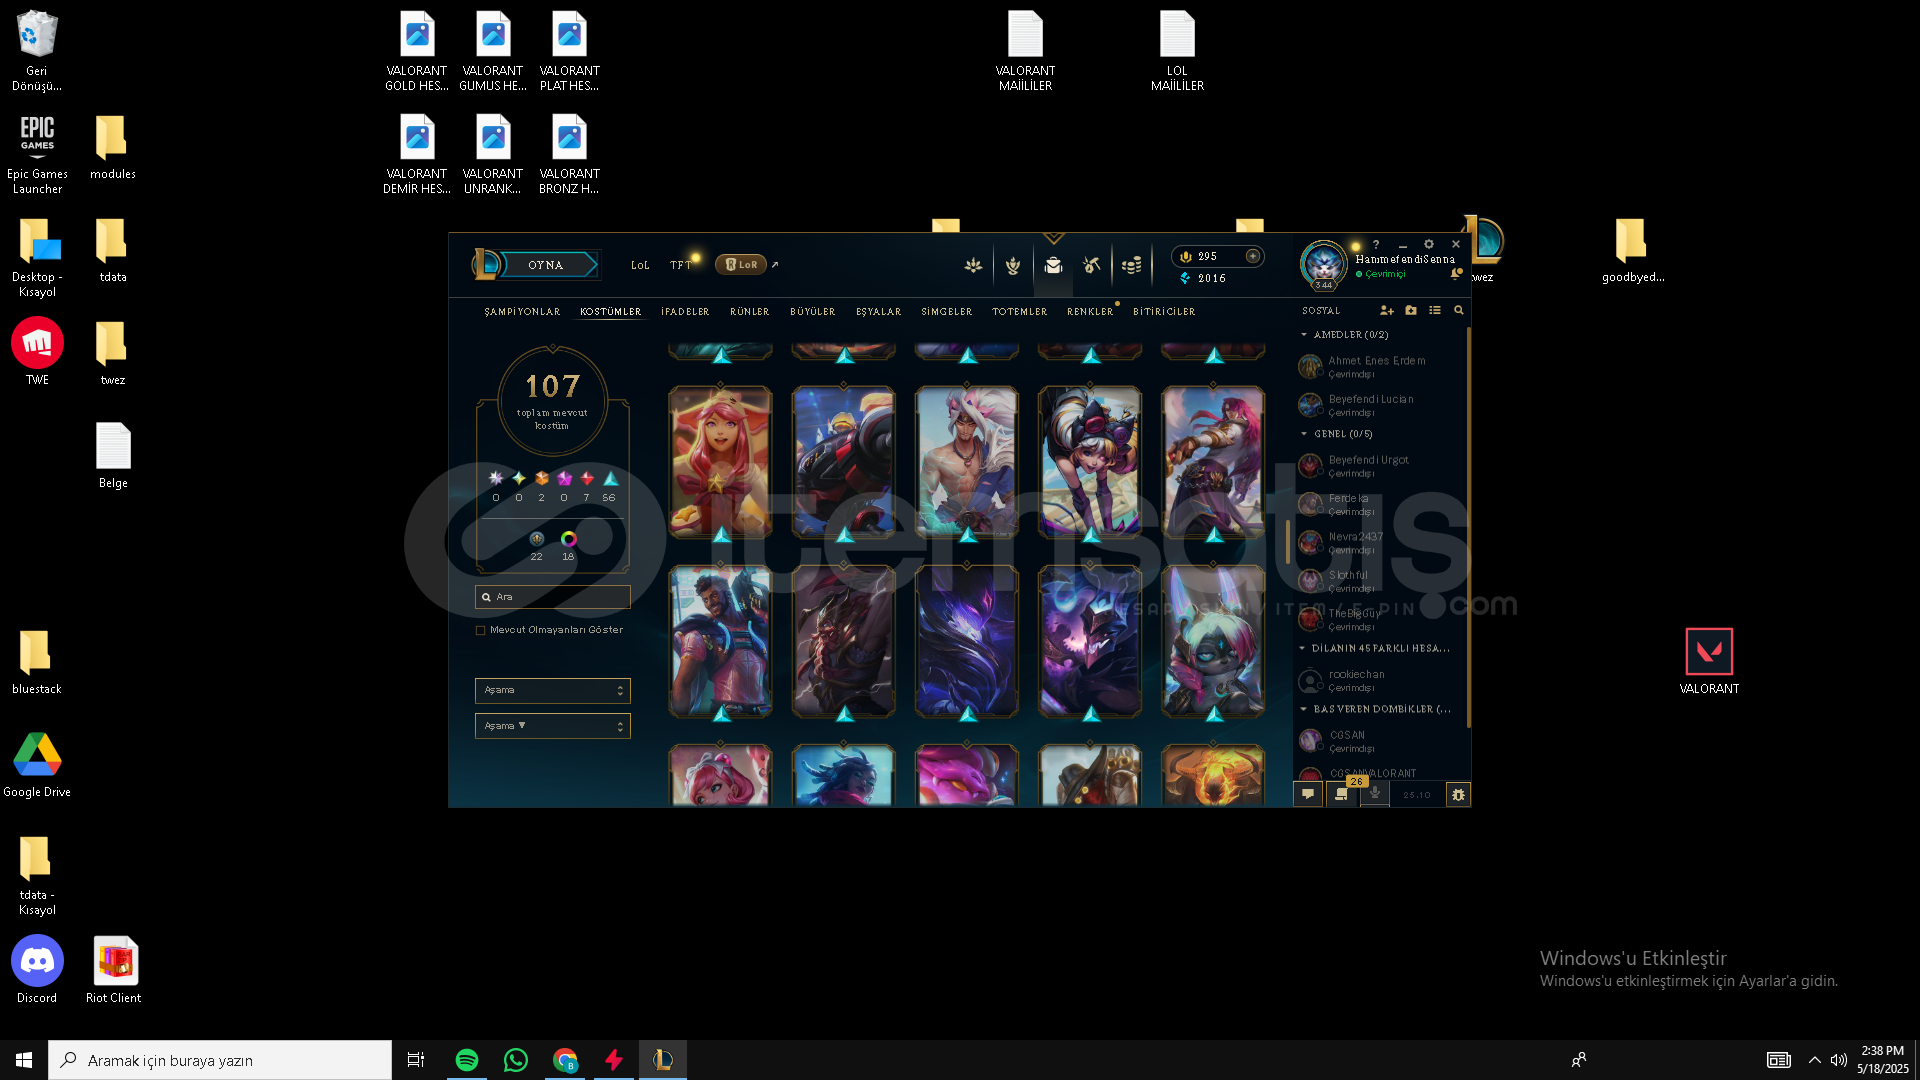Collapse the BAS VEREN DOMBİKLER group

(x=1304, y=709)
